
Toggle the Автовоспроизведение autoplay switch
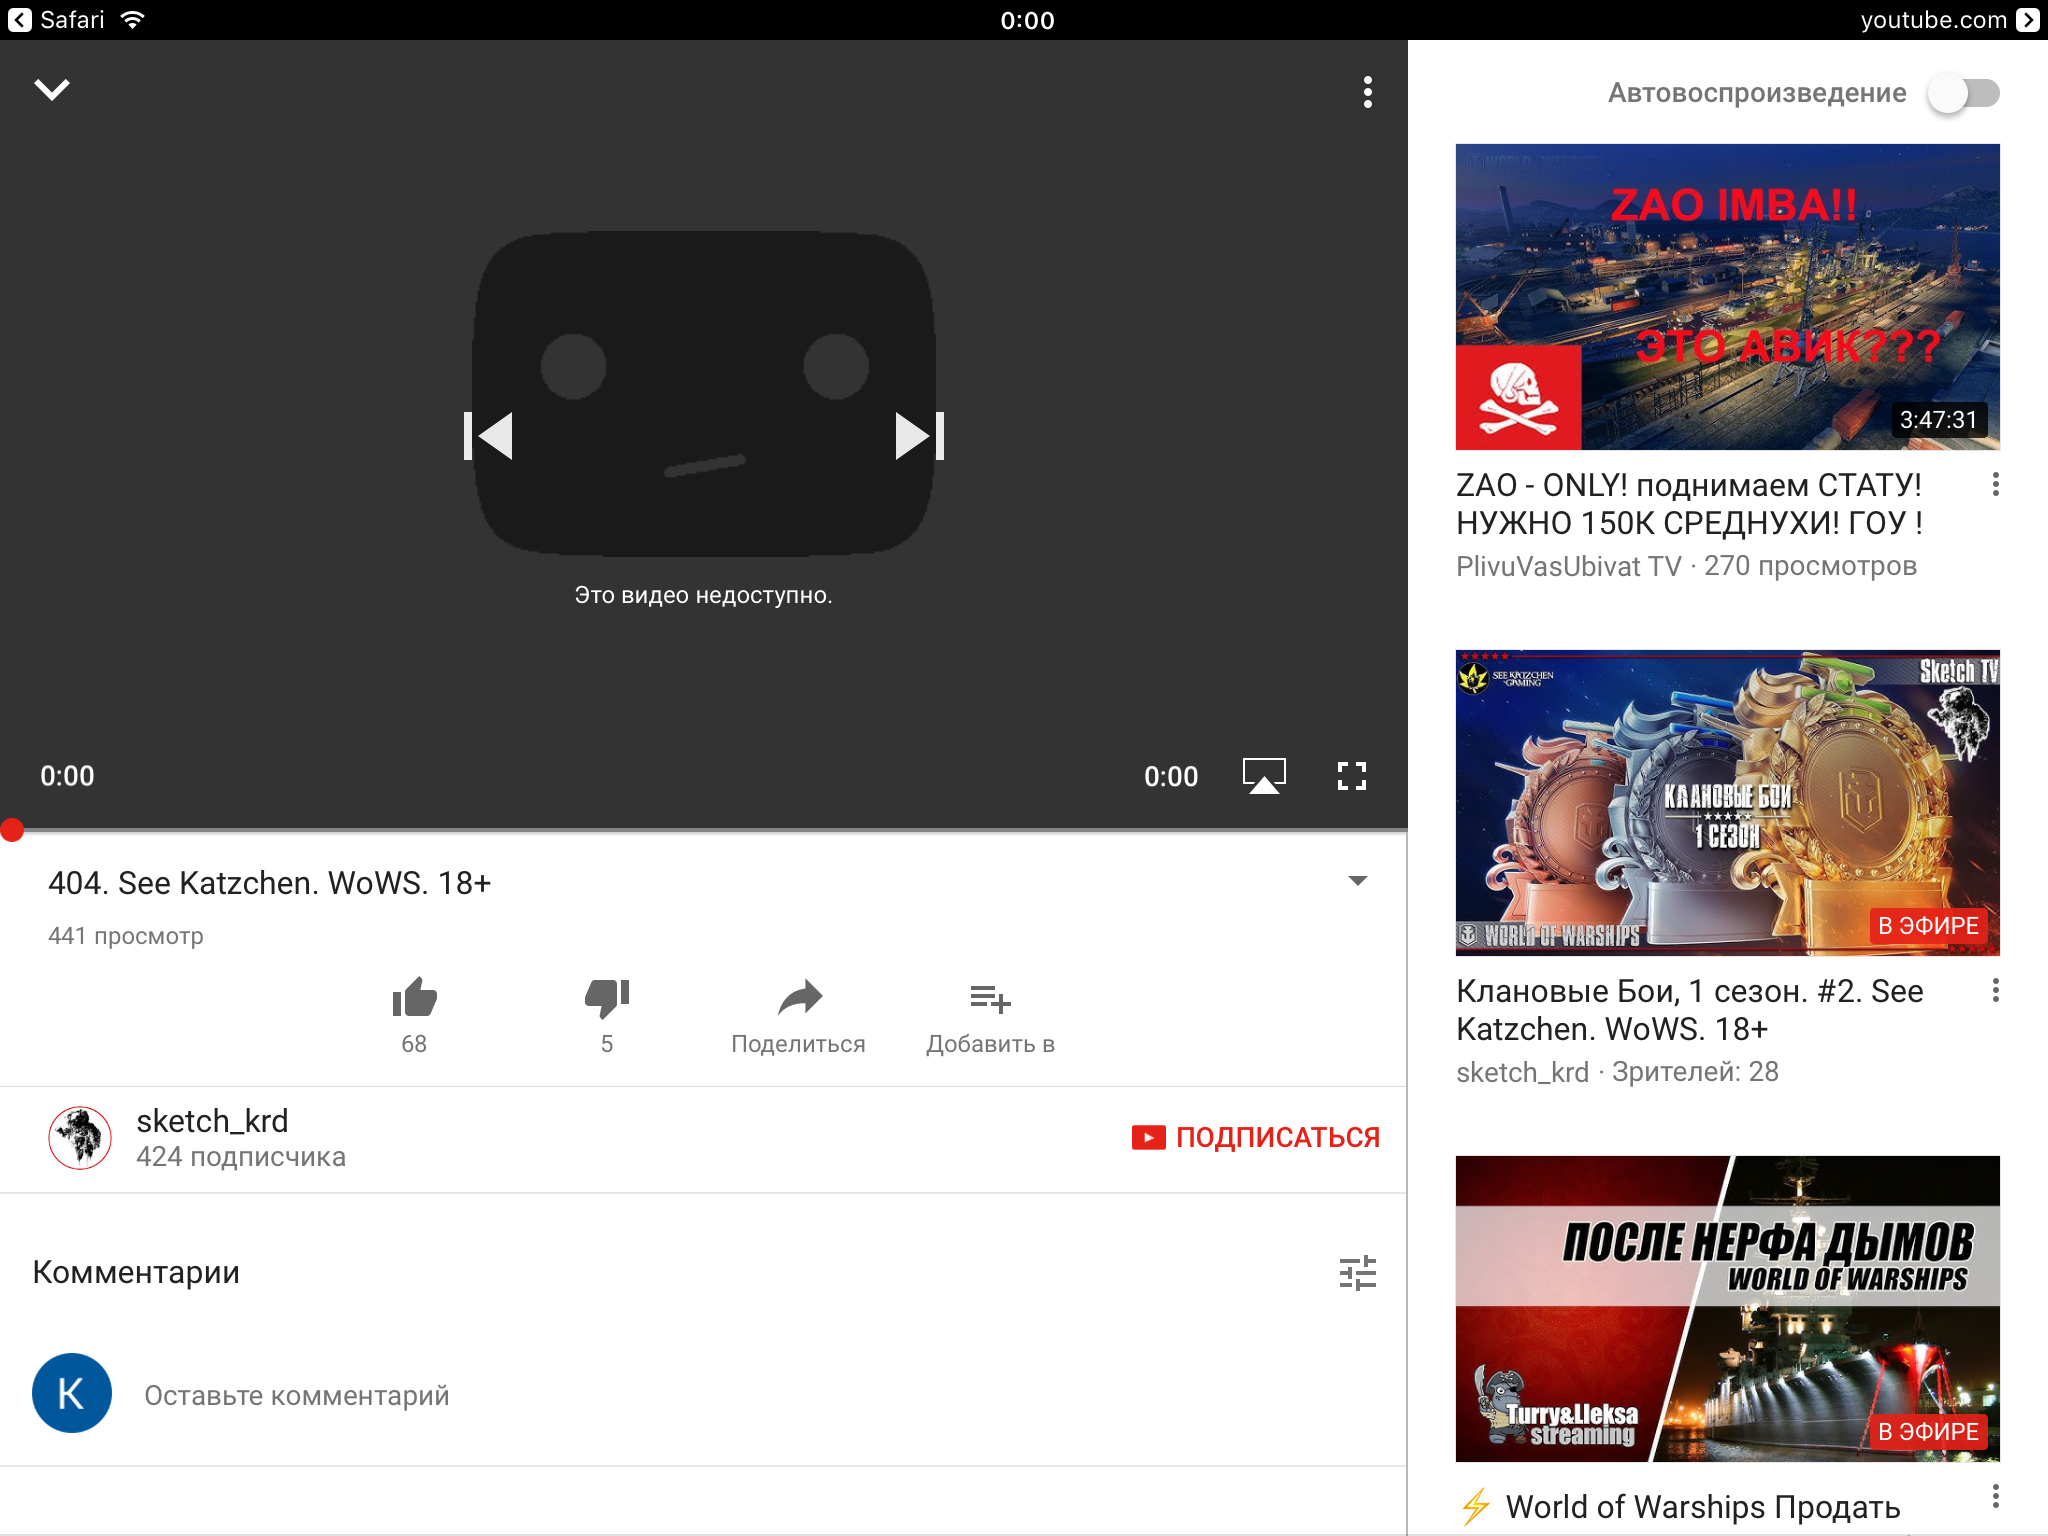pyautogui.click(x=1963, y=93)
